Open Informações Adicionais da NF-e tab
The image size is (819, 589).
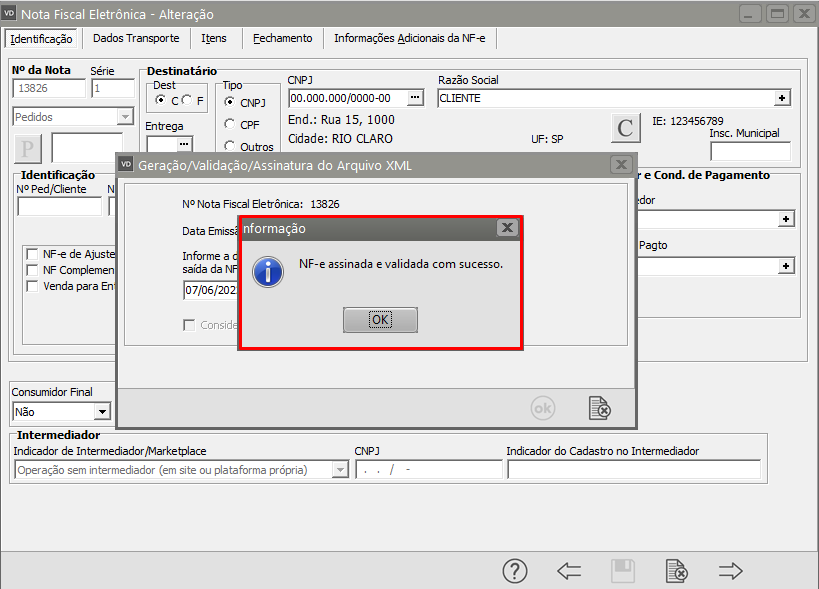point(409,38)
